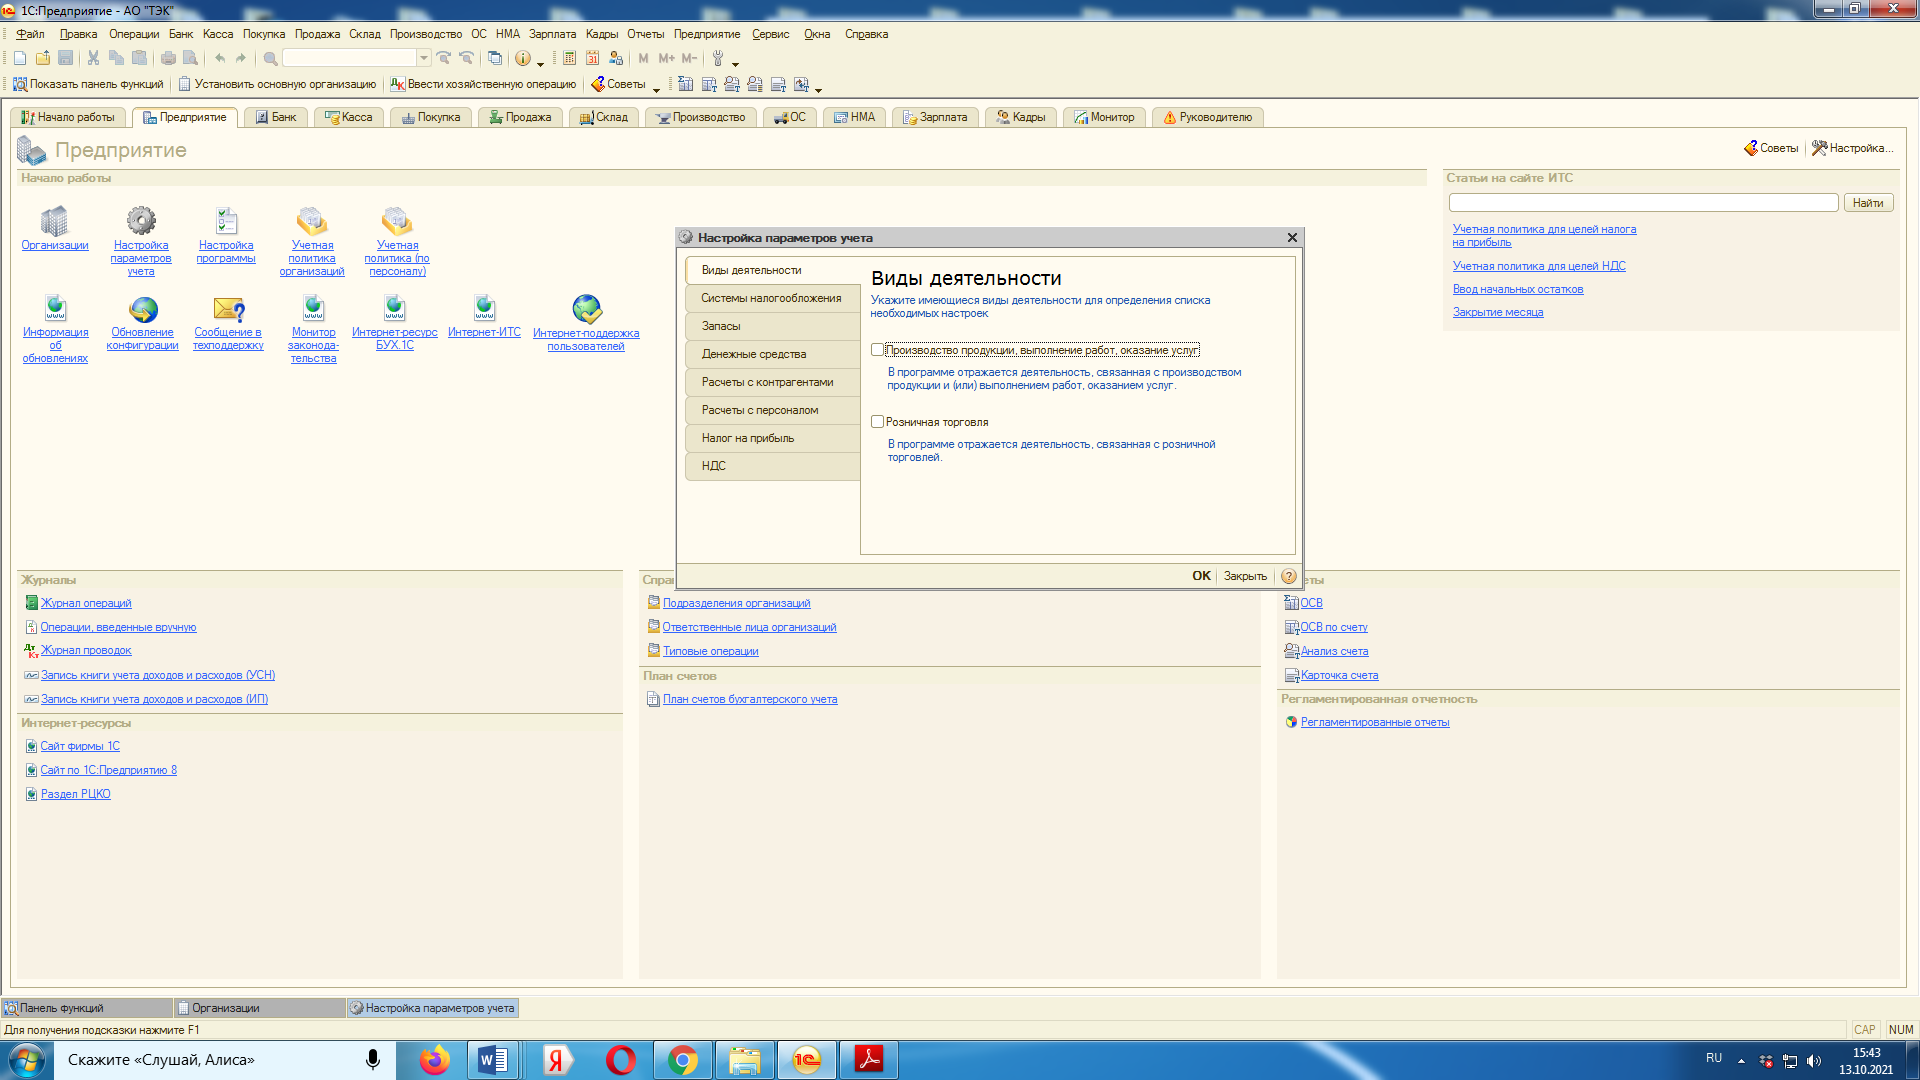Image resolution: width=1920 pixels, height=1080 pixels.
Task: Click Закрыть in the dialog
Action: tap(1245, 576)
